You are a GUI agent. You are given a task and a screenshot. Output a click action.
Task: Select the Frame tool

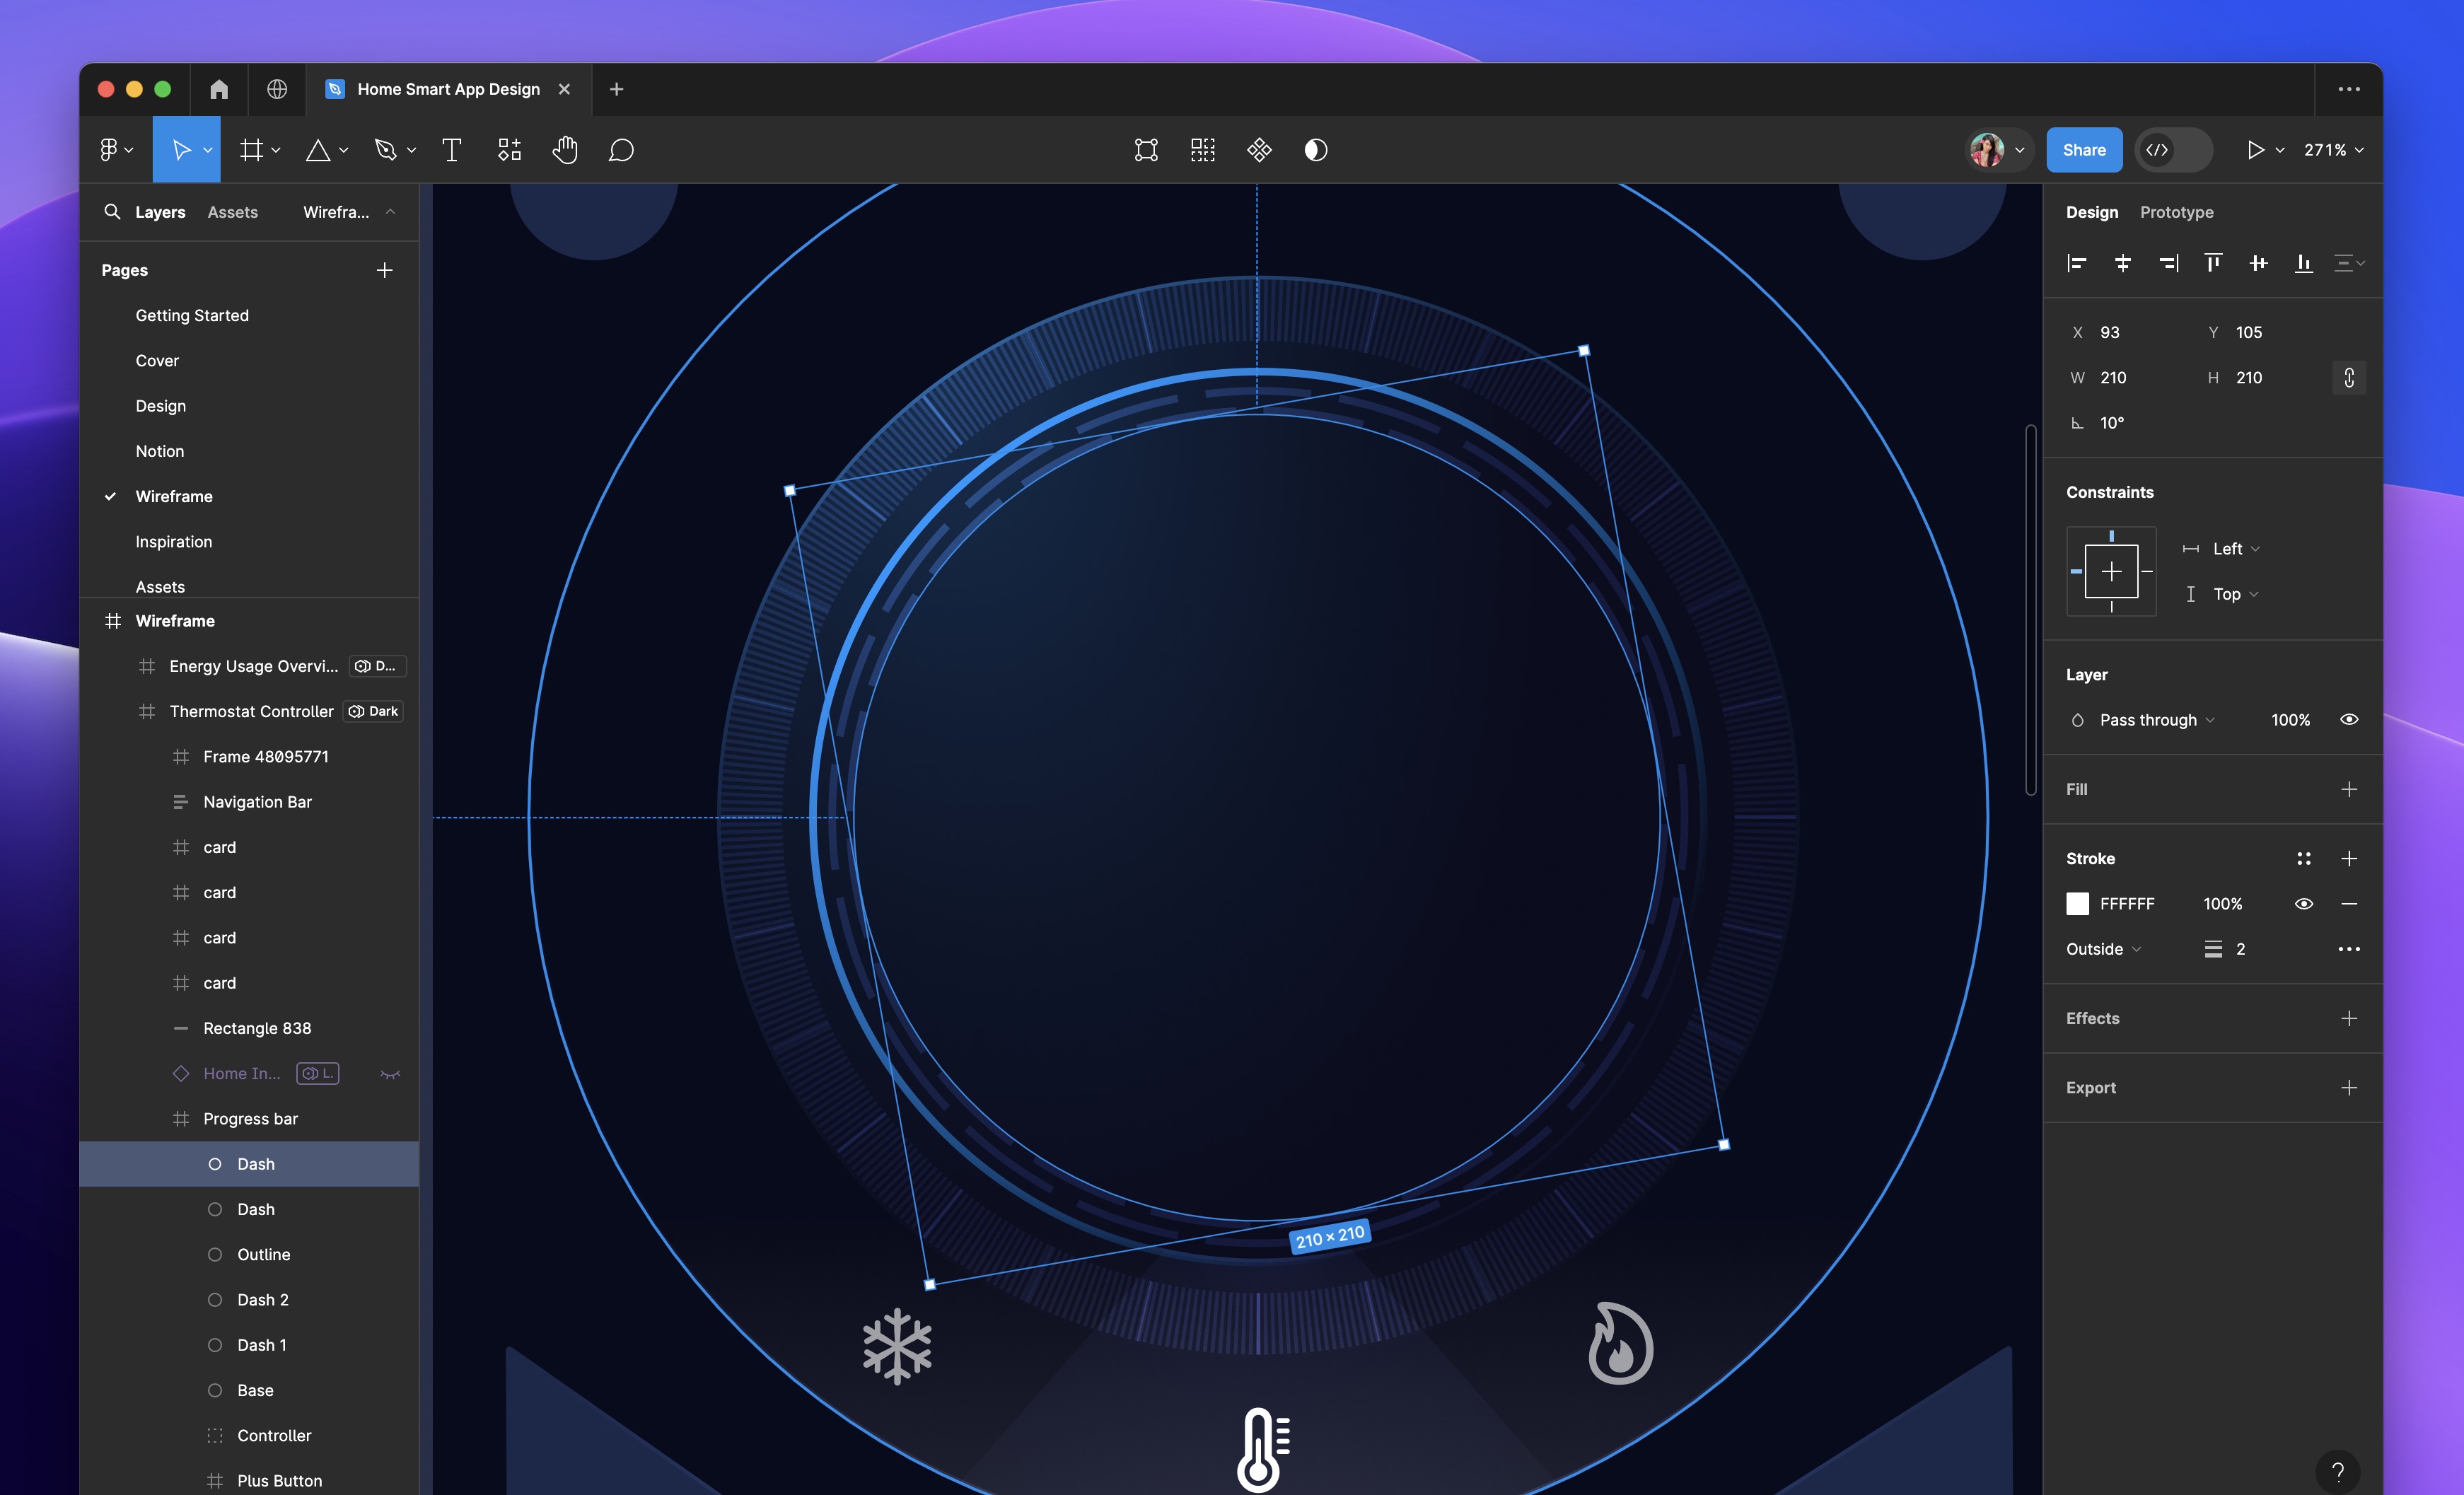click(250, 149)
